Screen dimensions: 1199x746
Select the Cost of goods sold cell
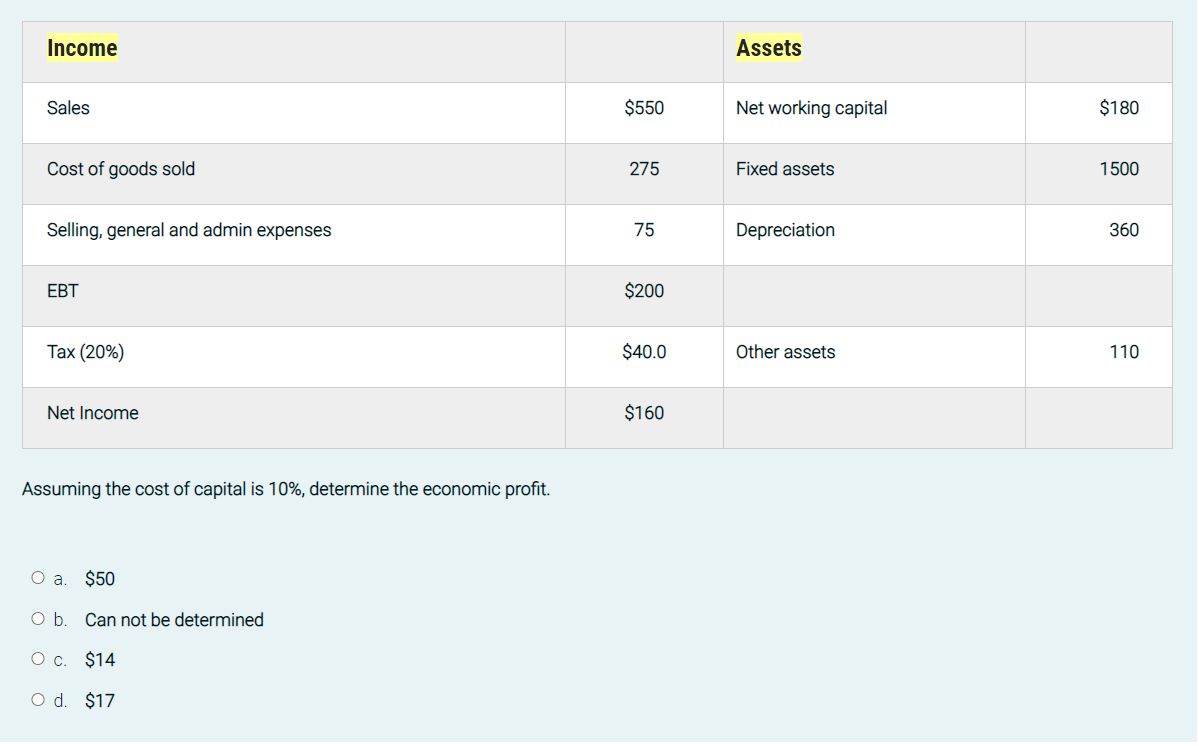click(x=121, y=169)
